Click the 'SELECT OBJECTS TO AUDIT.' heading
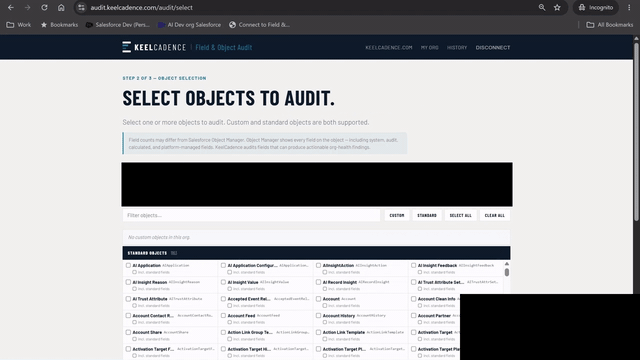This screenshot has width=640, height=360. 229,98
